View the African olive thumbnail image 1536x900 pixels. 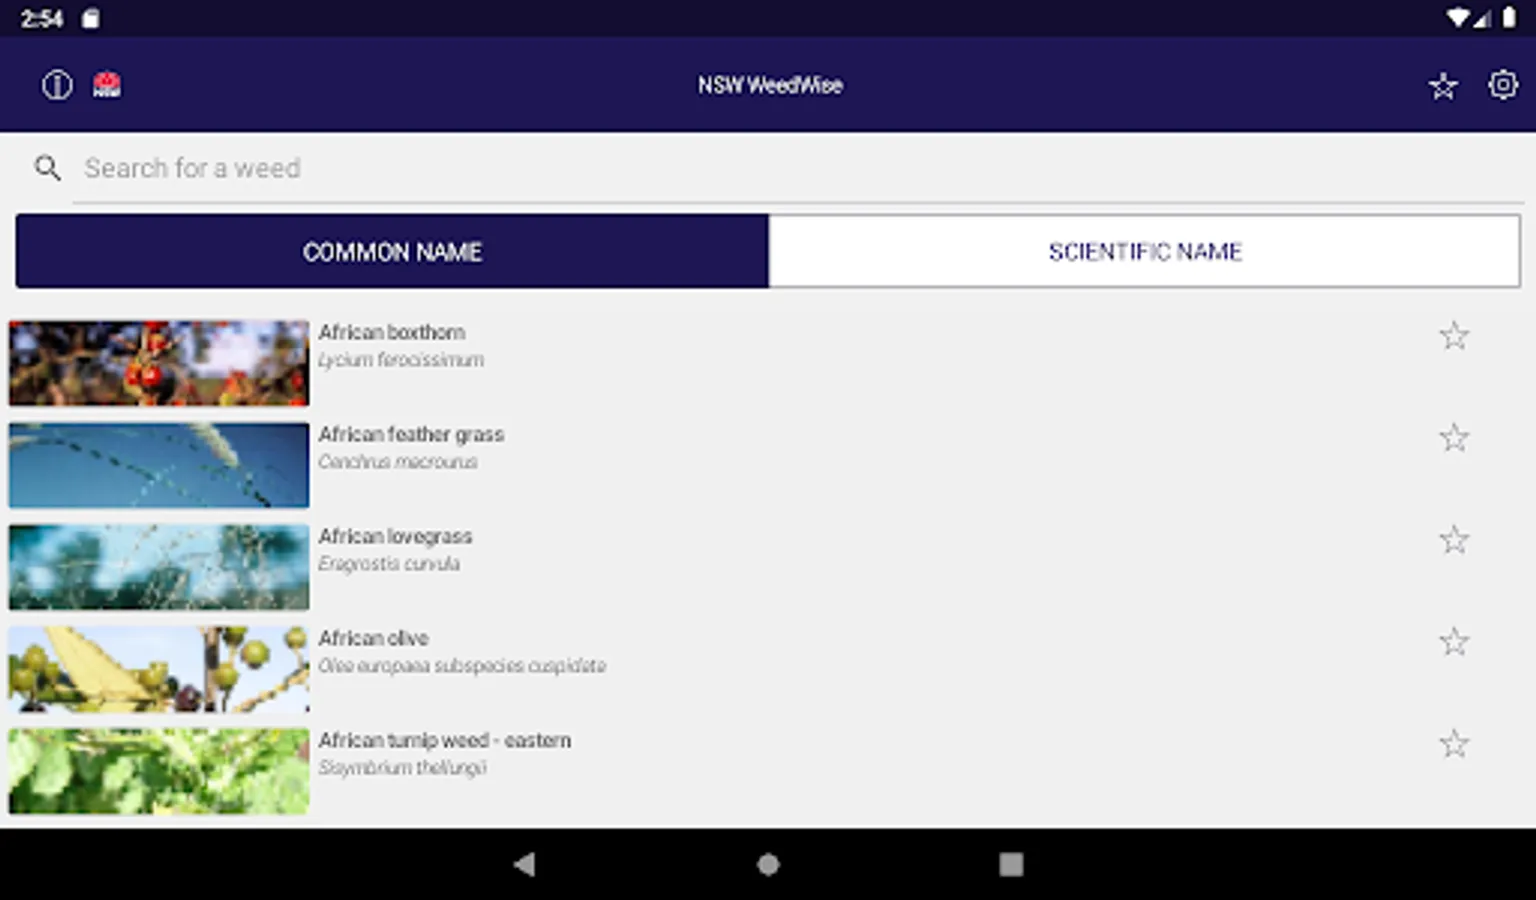[158, 668]
